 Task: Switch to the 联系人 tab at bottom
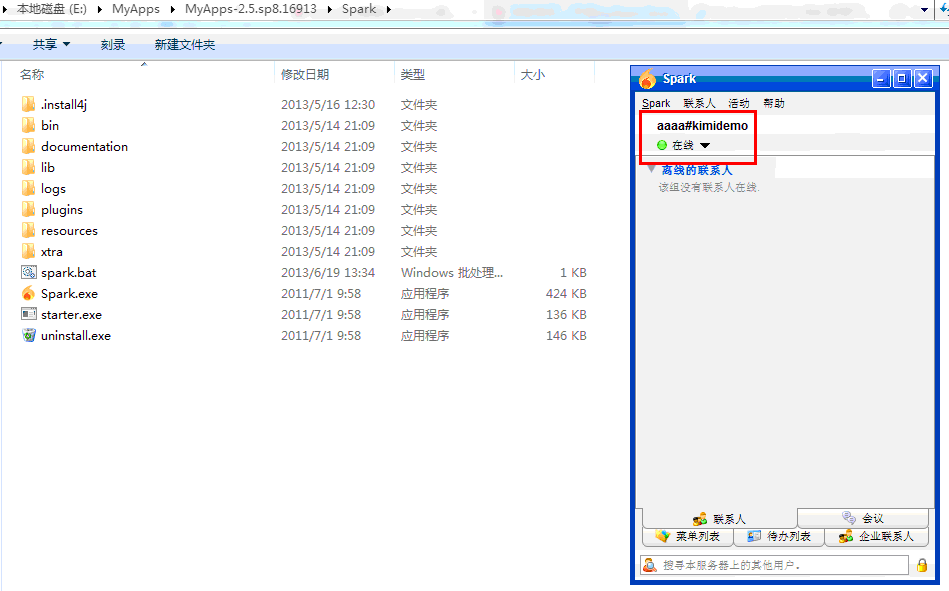(720, 519)
